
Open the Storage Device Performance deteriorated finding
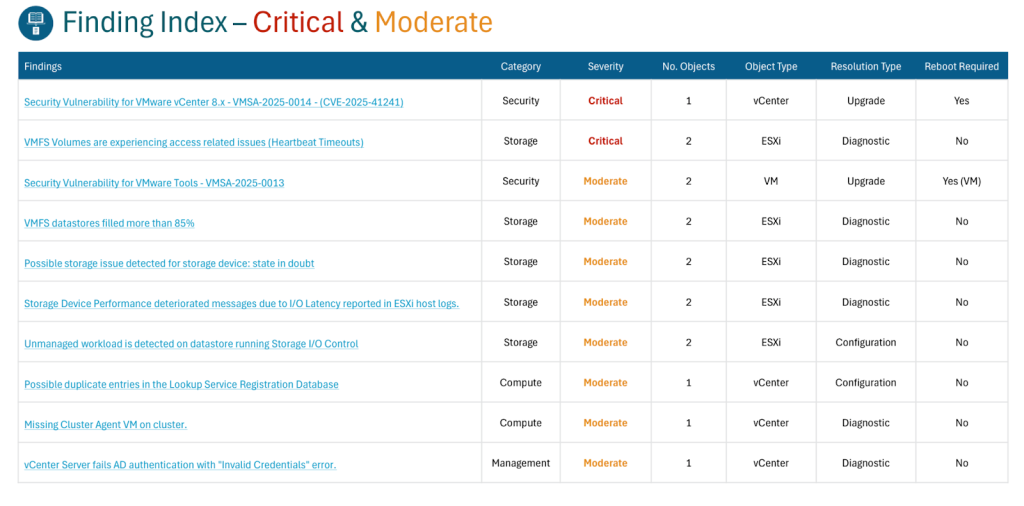(x=242, y=304)
